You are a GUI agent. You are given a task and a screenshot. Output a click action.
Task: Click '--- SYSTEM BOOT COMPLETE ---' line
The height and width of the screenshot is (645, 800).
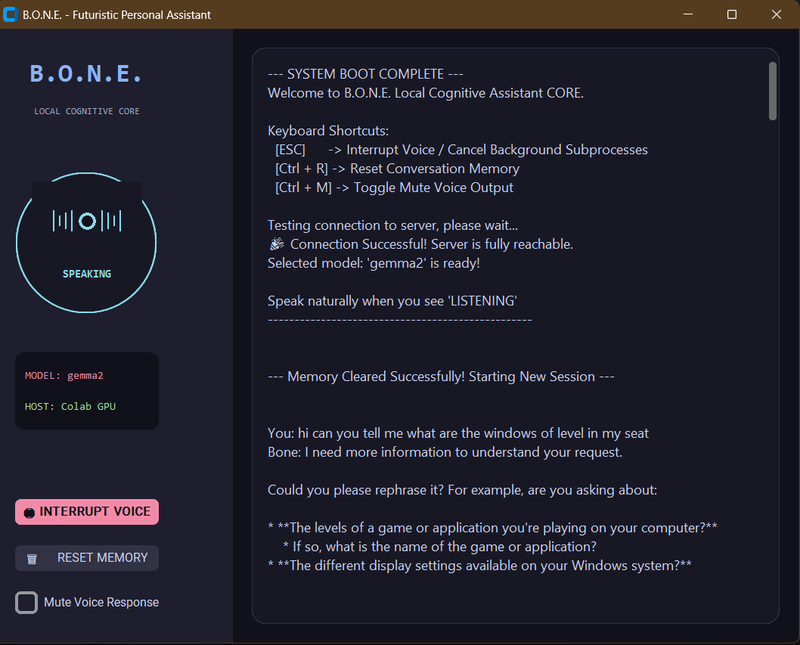pos(365,74)
